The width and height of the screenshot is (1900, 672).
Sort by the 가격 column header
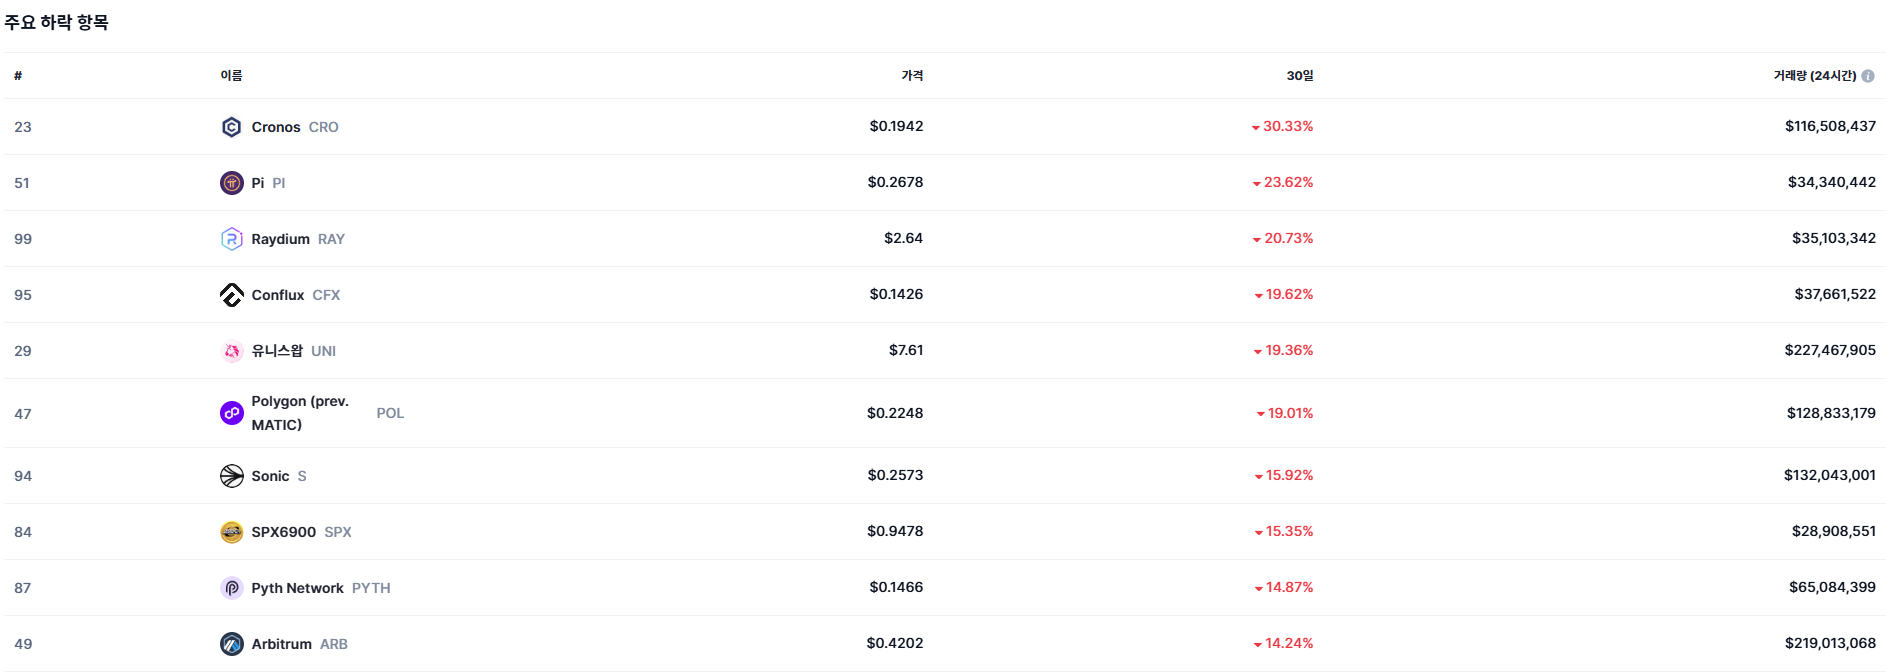point(912,76)
